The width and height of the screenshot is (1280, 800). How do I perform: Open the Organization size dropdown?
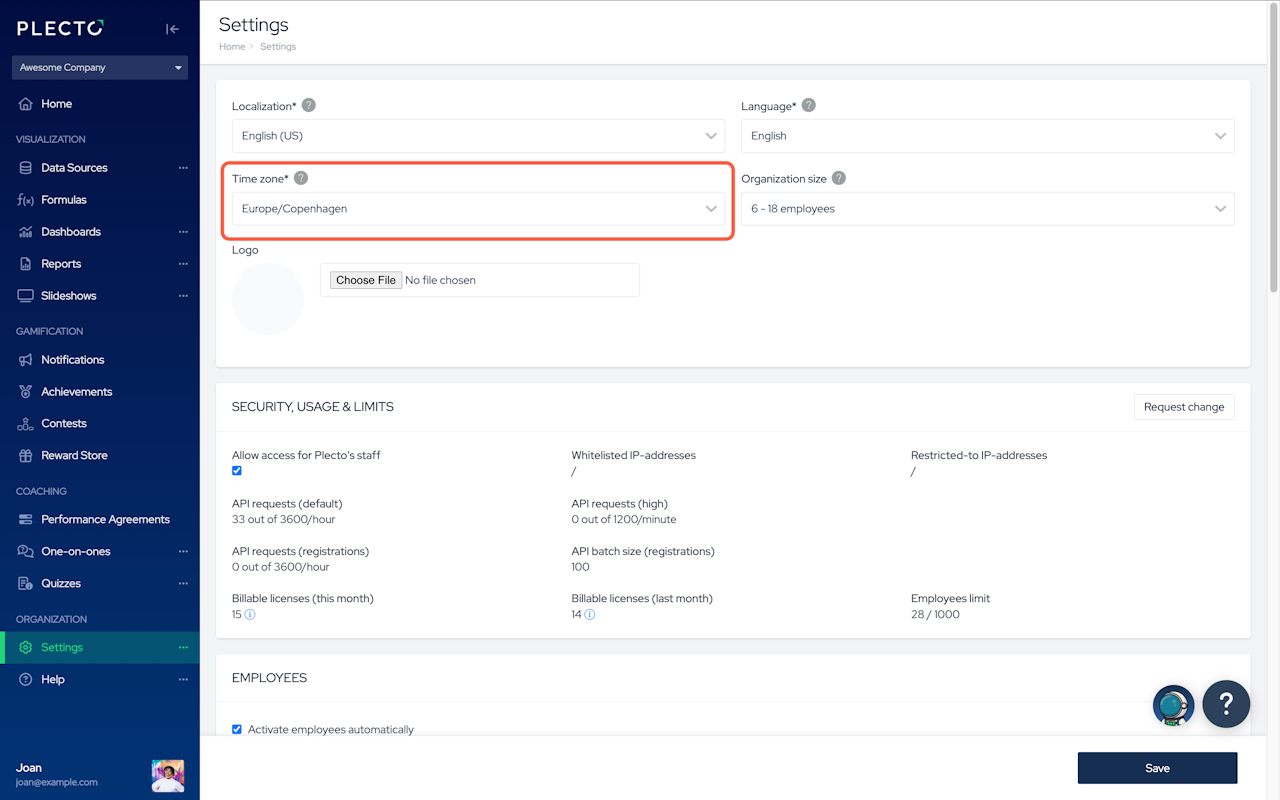click(x=987, y=209)
